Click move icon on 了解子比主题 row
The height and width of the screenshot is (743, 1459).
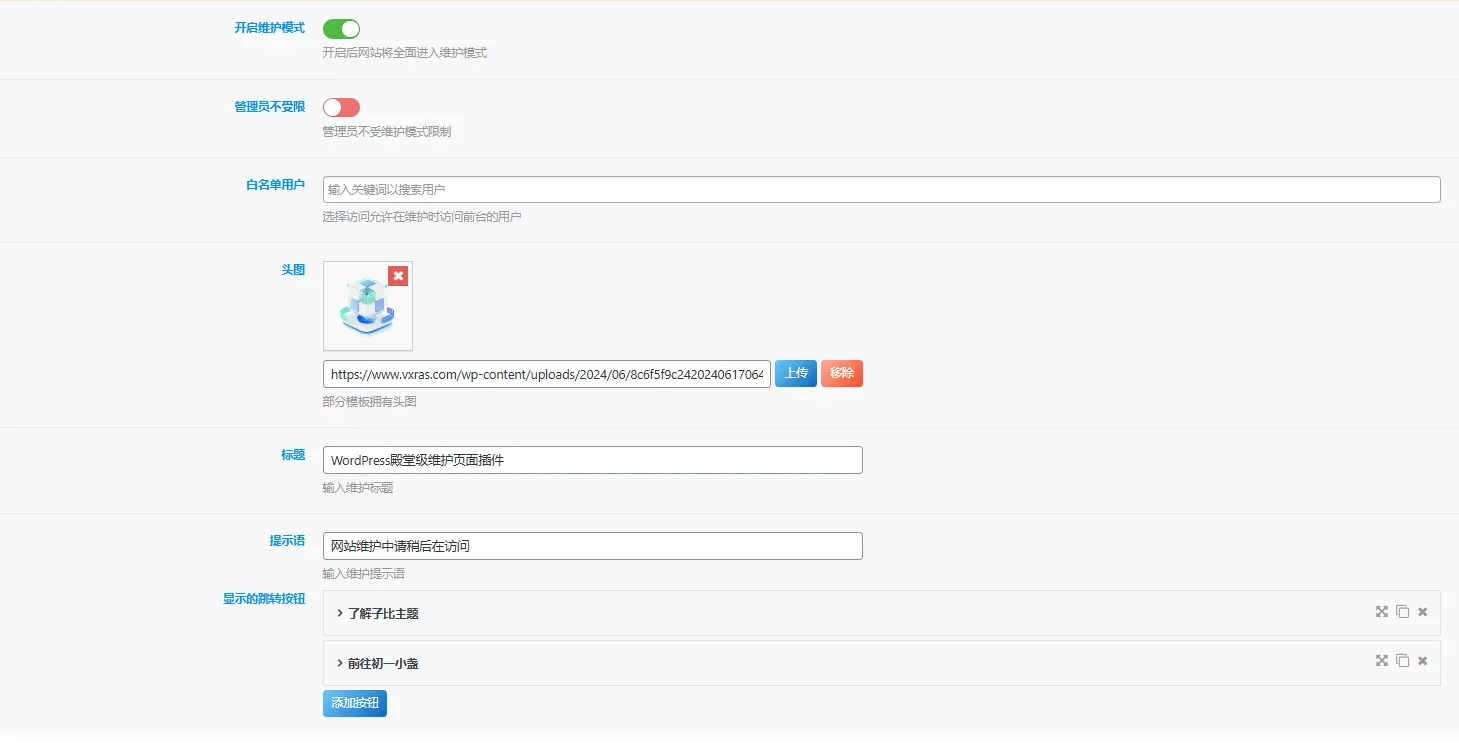pos(1382,612)
